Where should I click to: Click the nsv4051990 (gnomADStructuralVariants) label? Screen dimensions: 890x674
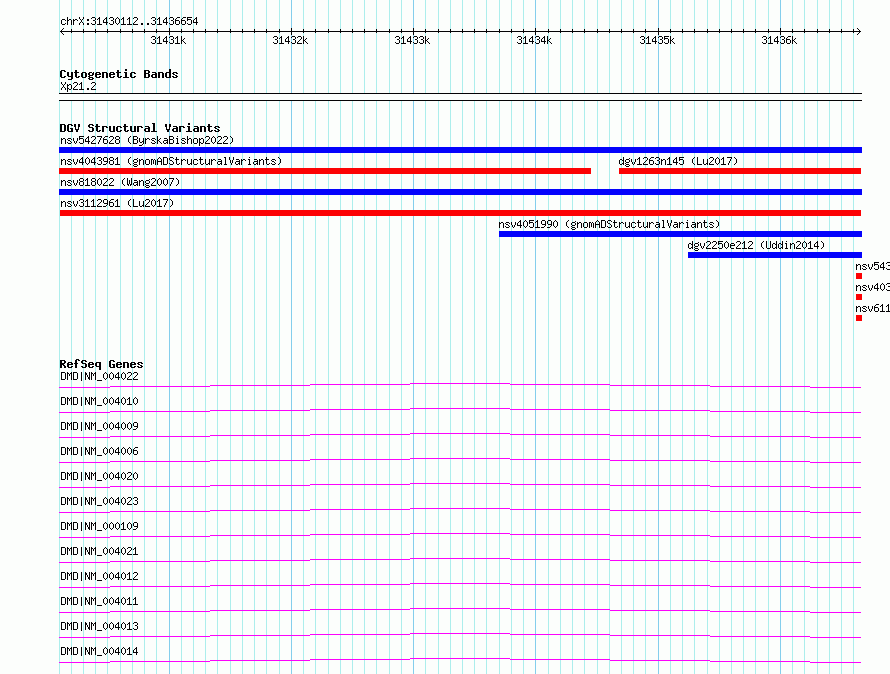(609, 224)
